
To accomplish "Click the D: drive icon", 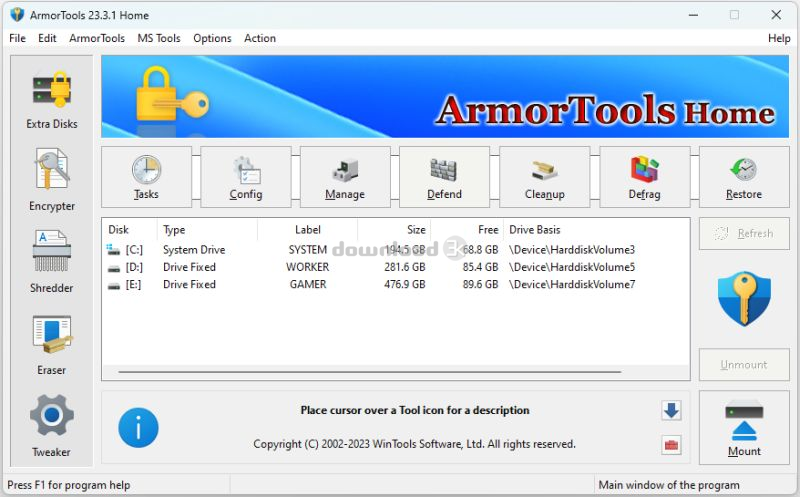I will 114,268.
